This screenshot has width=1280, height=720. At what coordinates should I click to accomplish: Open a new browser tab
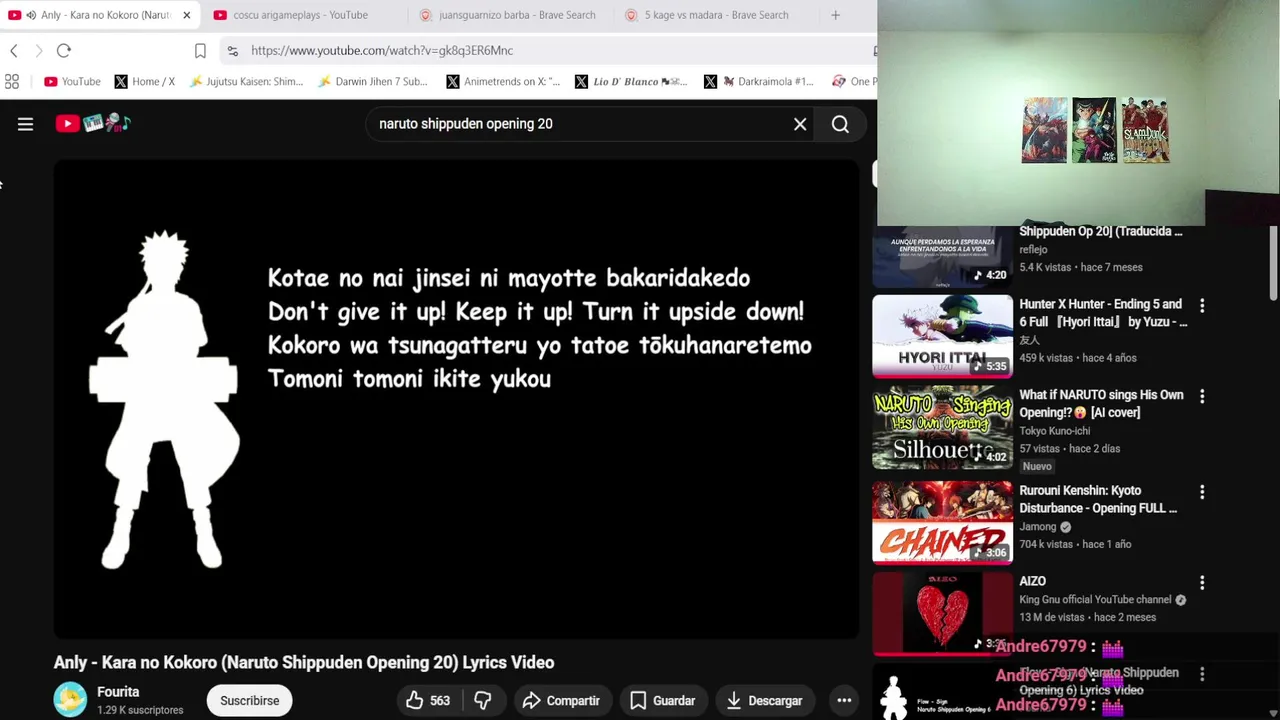click(x=835, y=15)
